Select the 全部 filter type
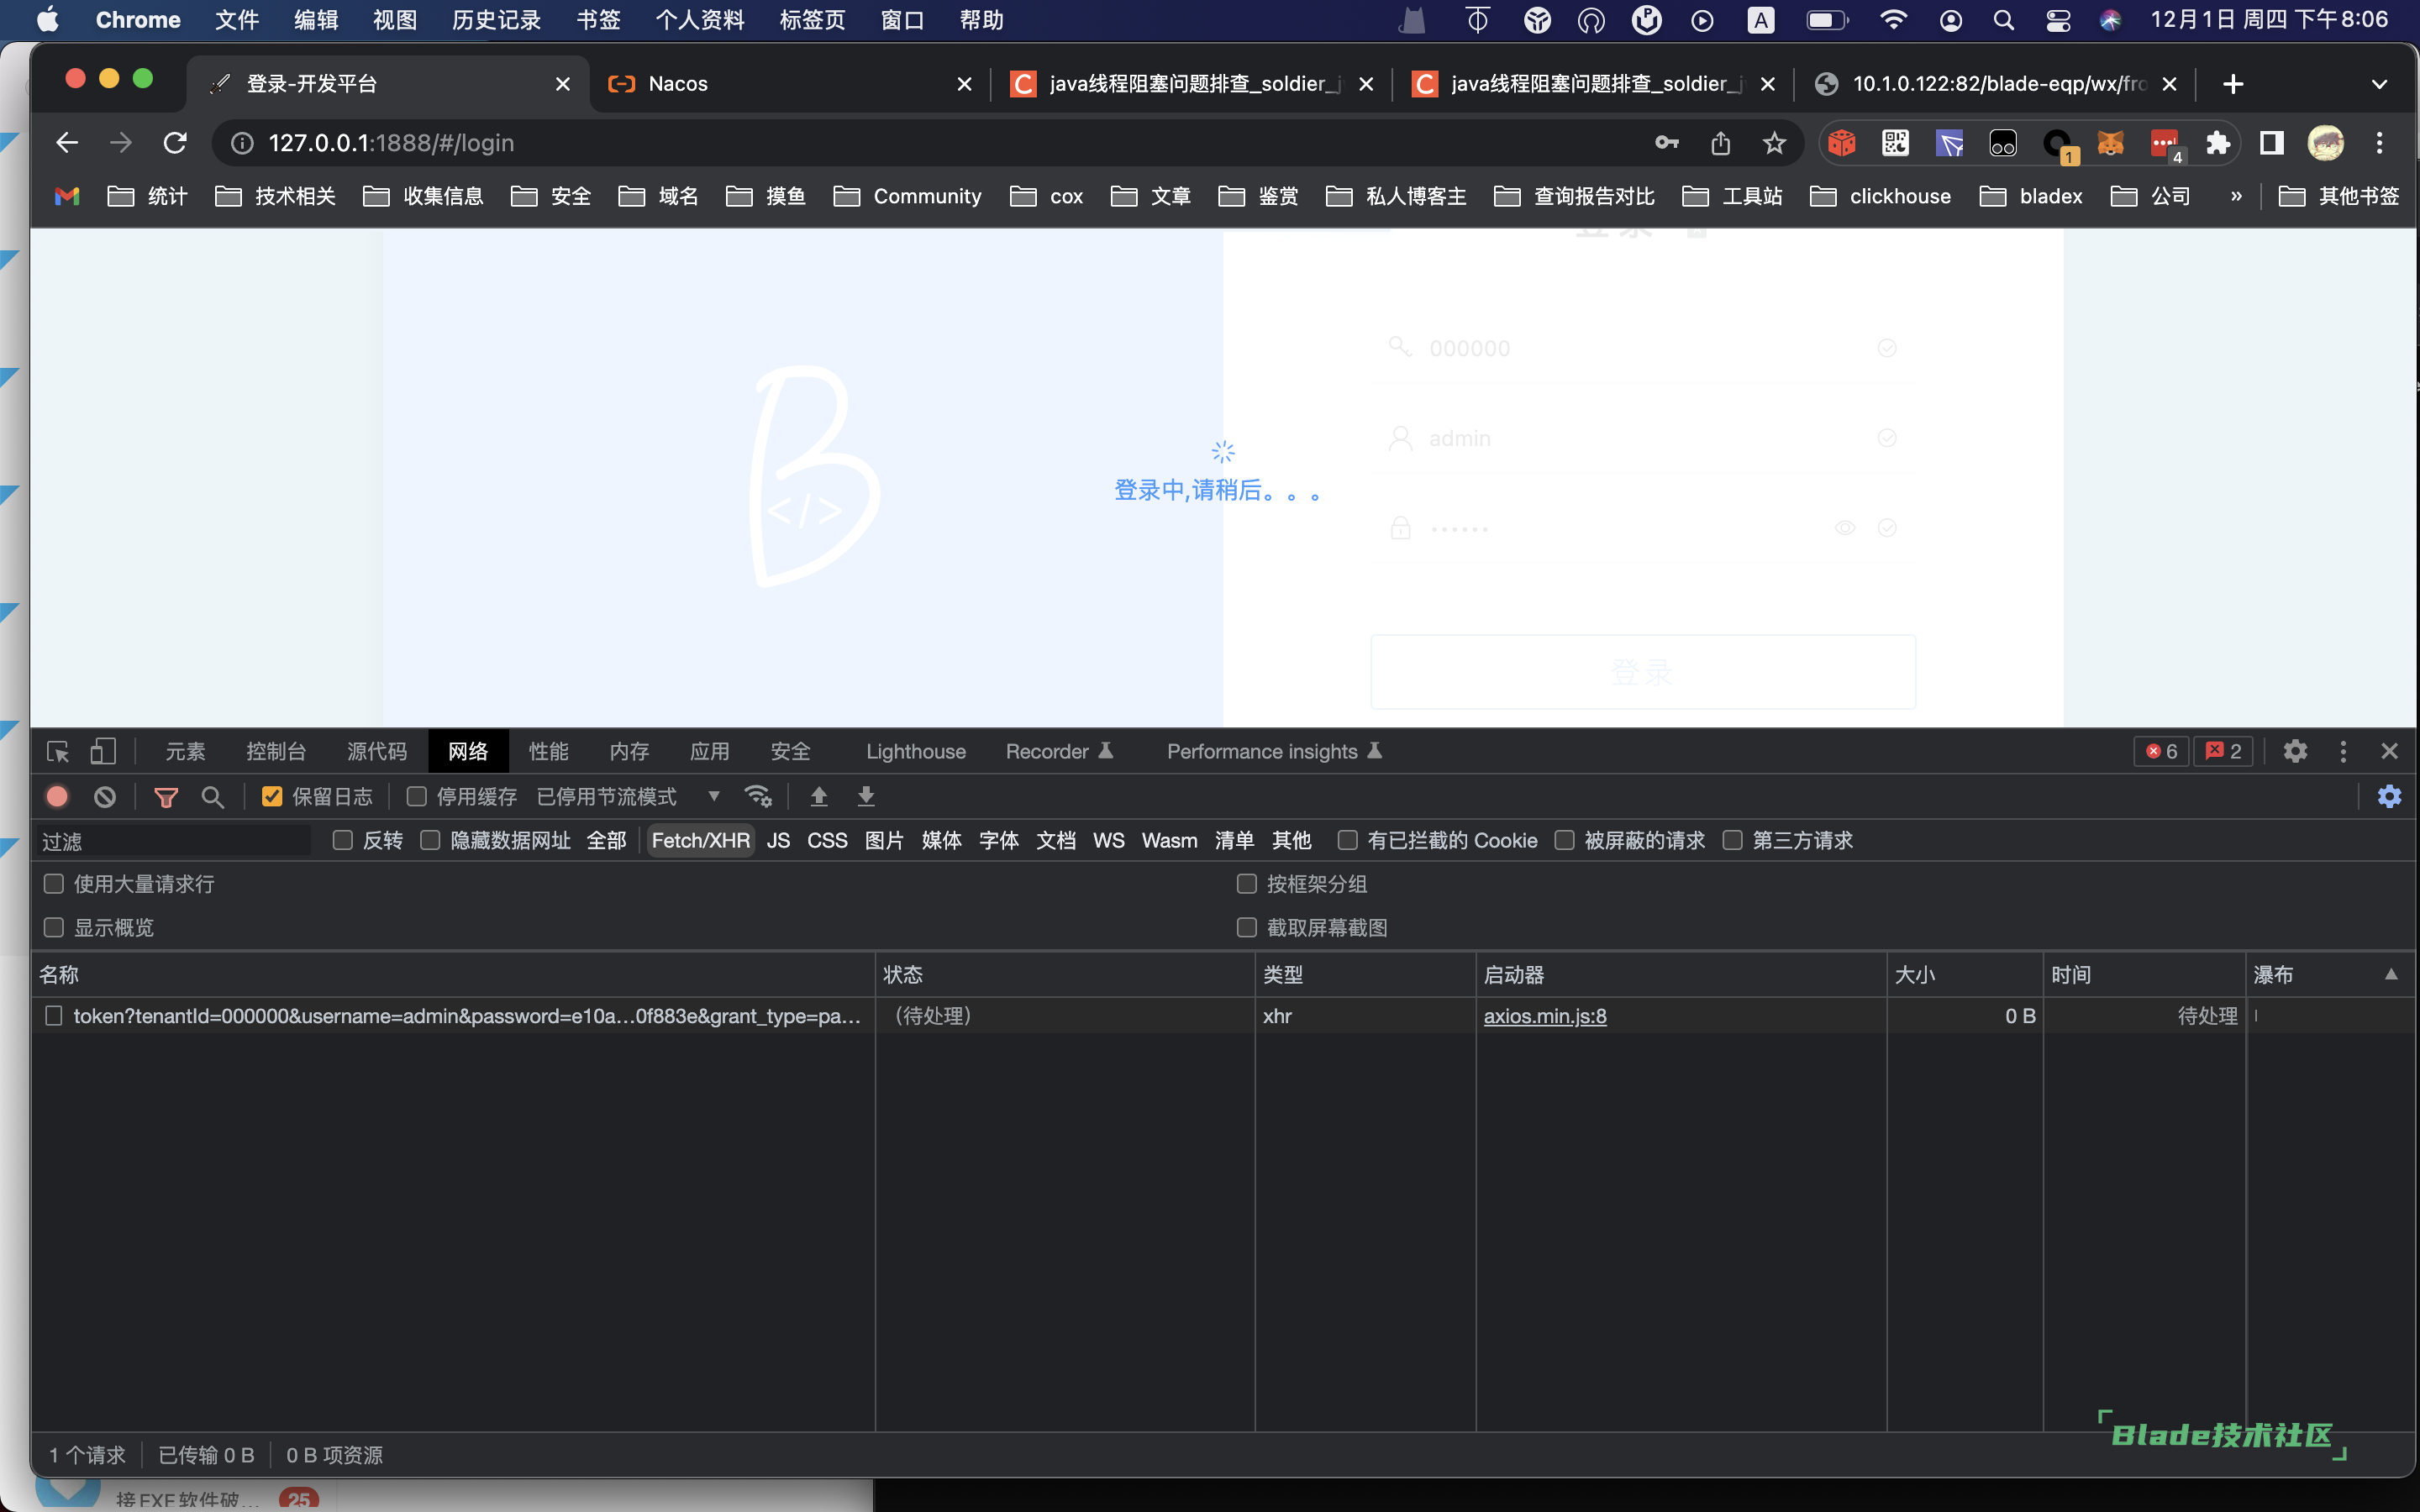The width and height of the screenshot is (2420, 1512). (606, 840)
